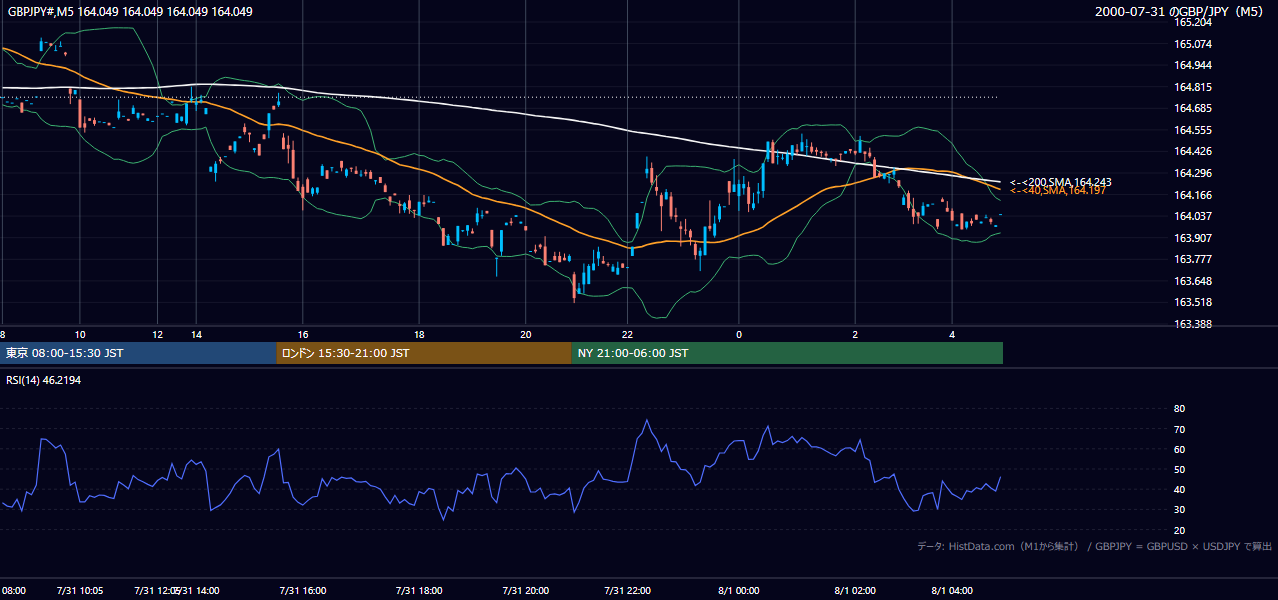This screenshot has height=600, width=1278.
Task: Click the 164.296 price axis label
Action: pos(1193,173)
